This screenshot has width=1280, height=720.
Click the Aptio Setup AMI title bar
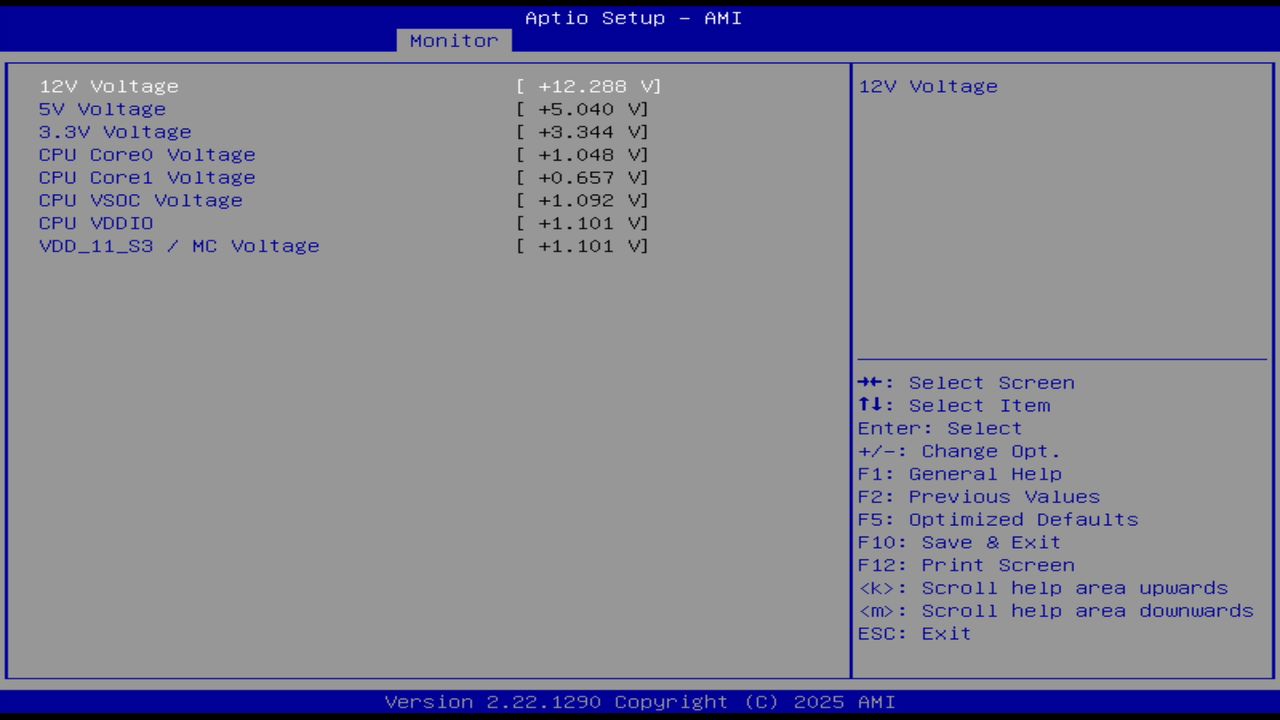coord(632,18)
